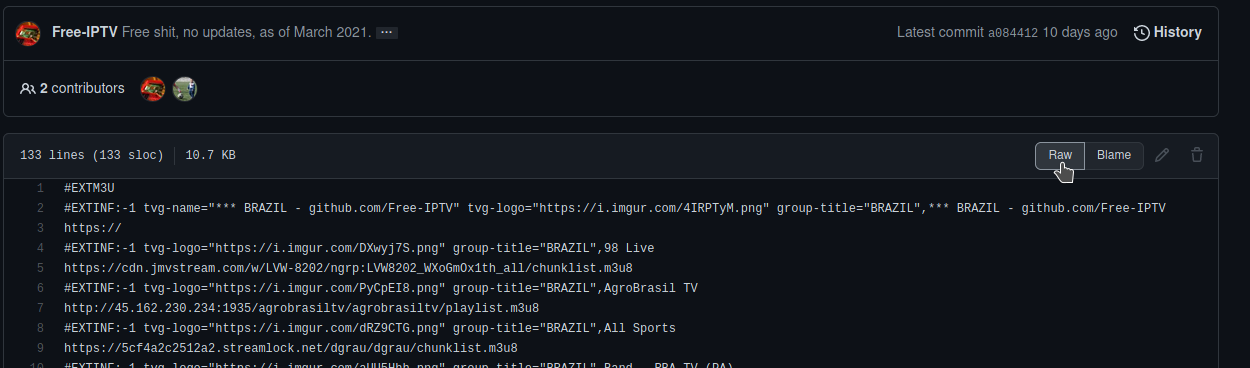This screenshot has height=368, width=1250.
Task: Open the second contributor avatar
Action: click(185, 88)
